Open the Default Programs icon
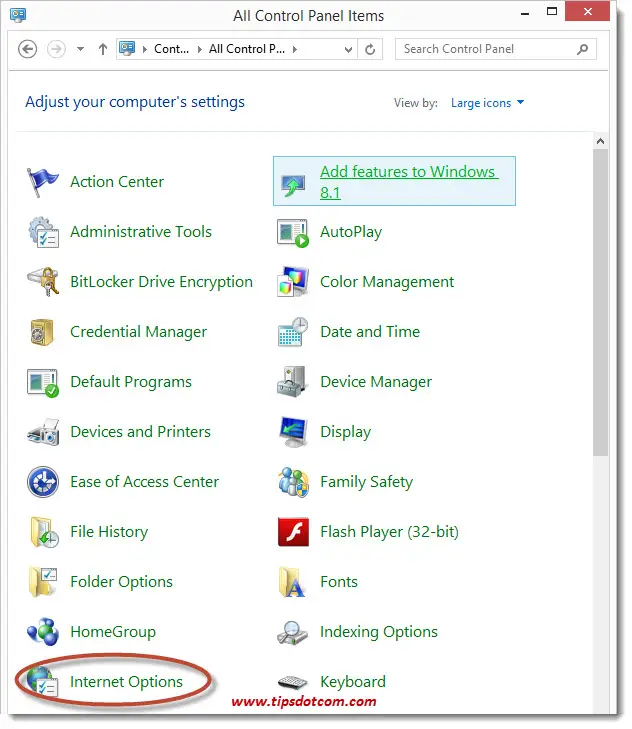This screenshot has width=632, height=729. [x=43, y=383]
